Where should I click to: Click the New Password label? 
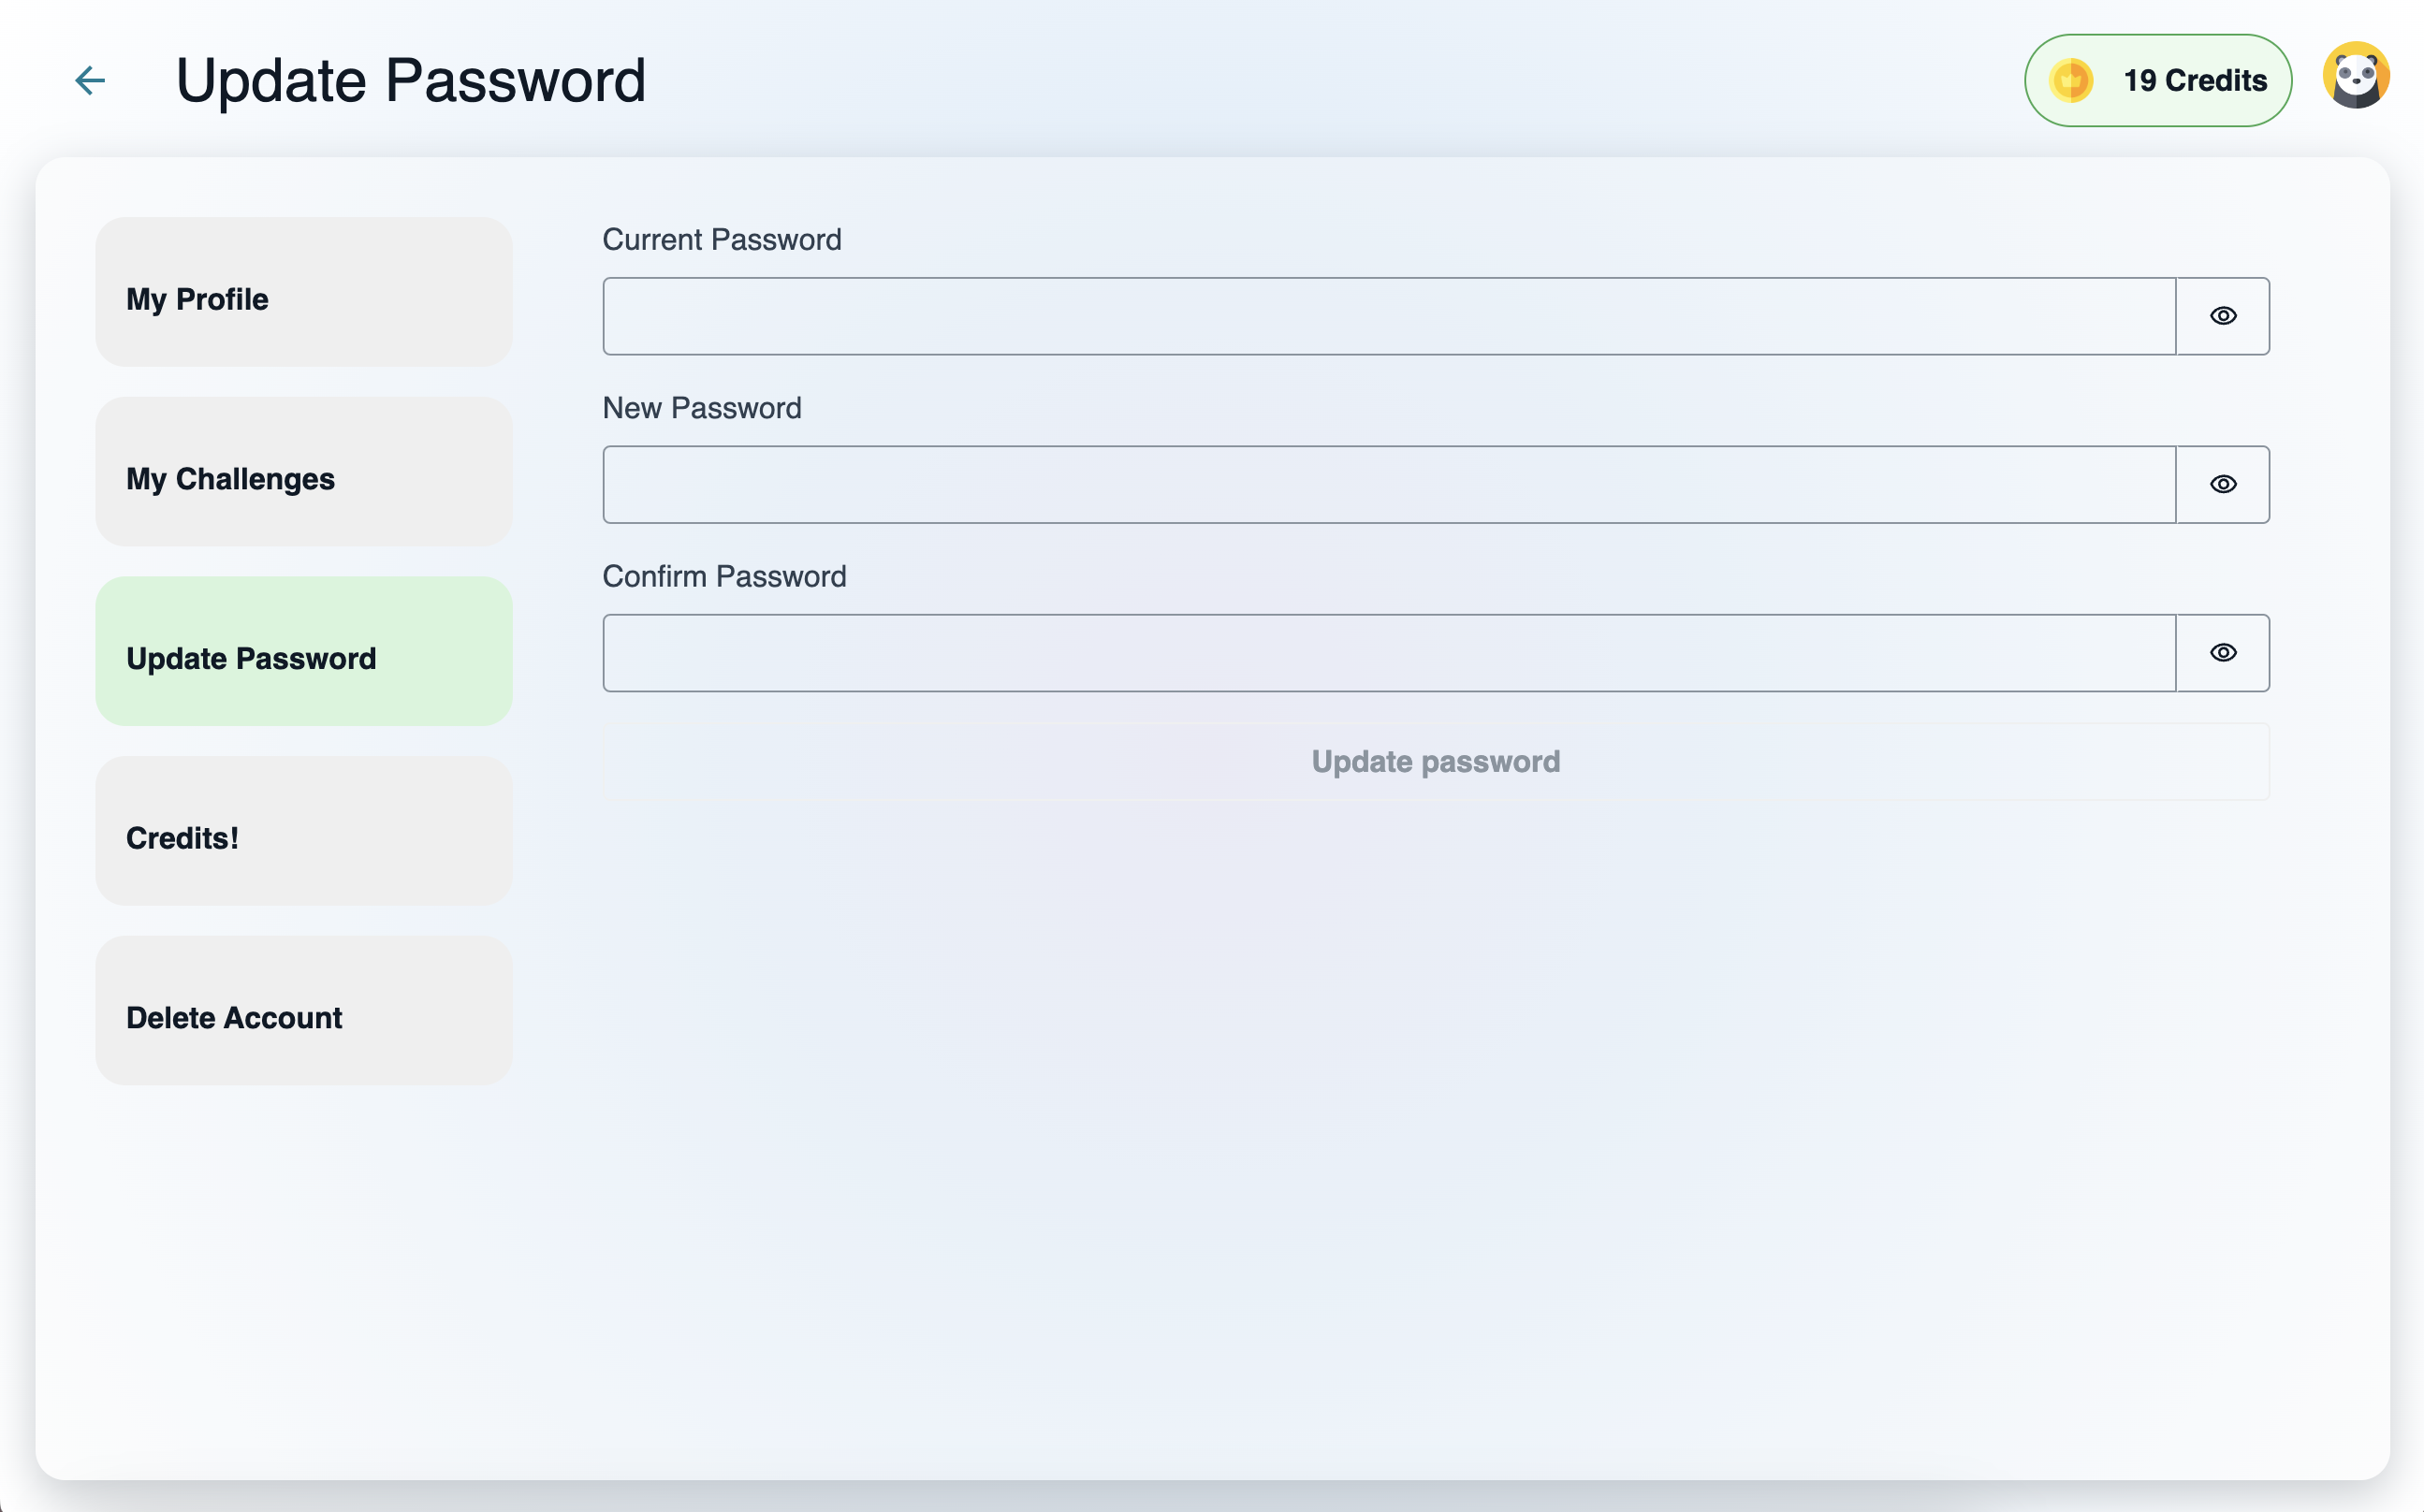point(701,408)
